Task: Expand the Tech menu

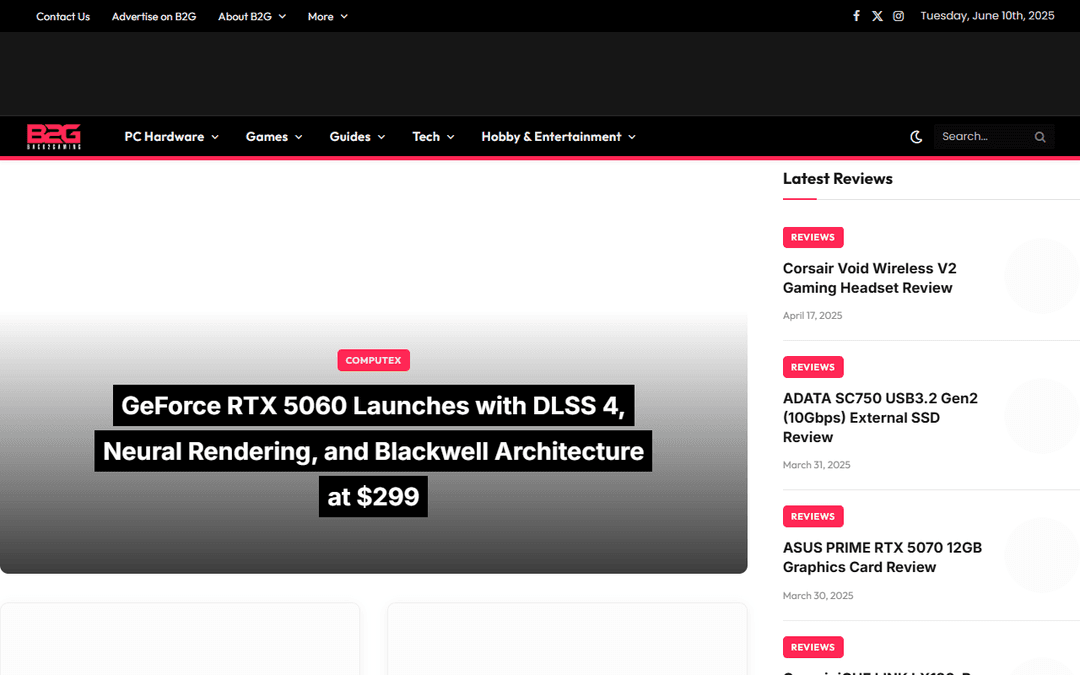Action: [x=433, y=136]
